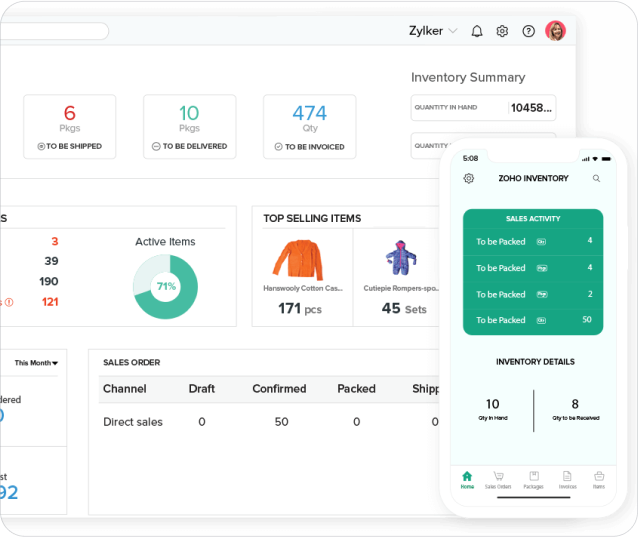Tap the search icon in mobile app
This screenshot has width=638, height=537.
coord(596,179)
